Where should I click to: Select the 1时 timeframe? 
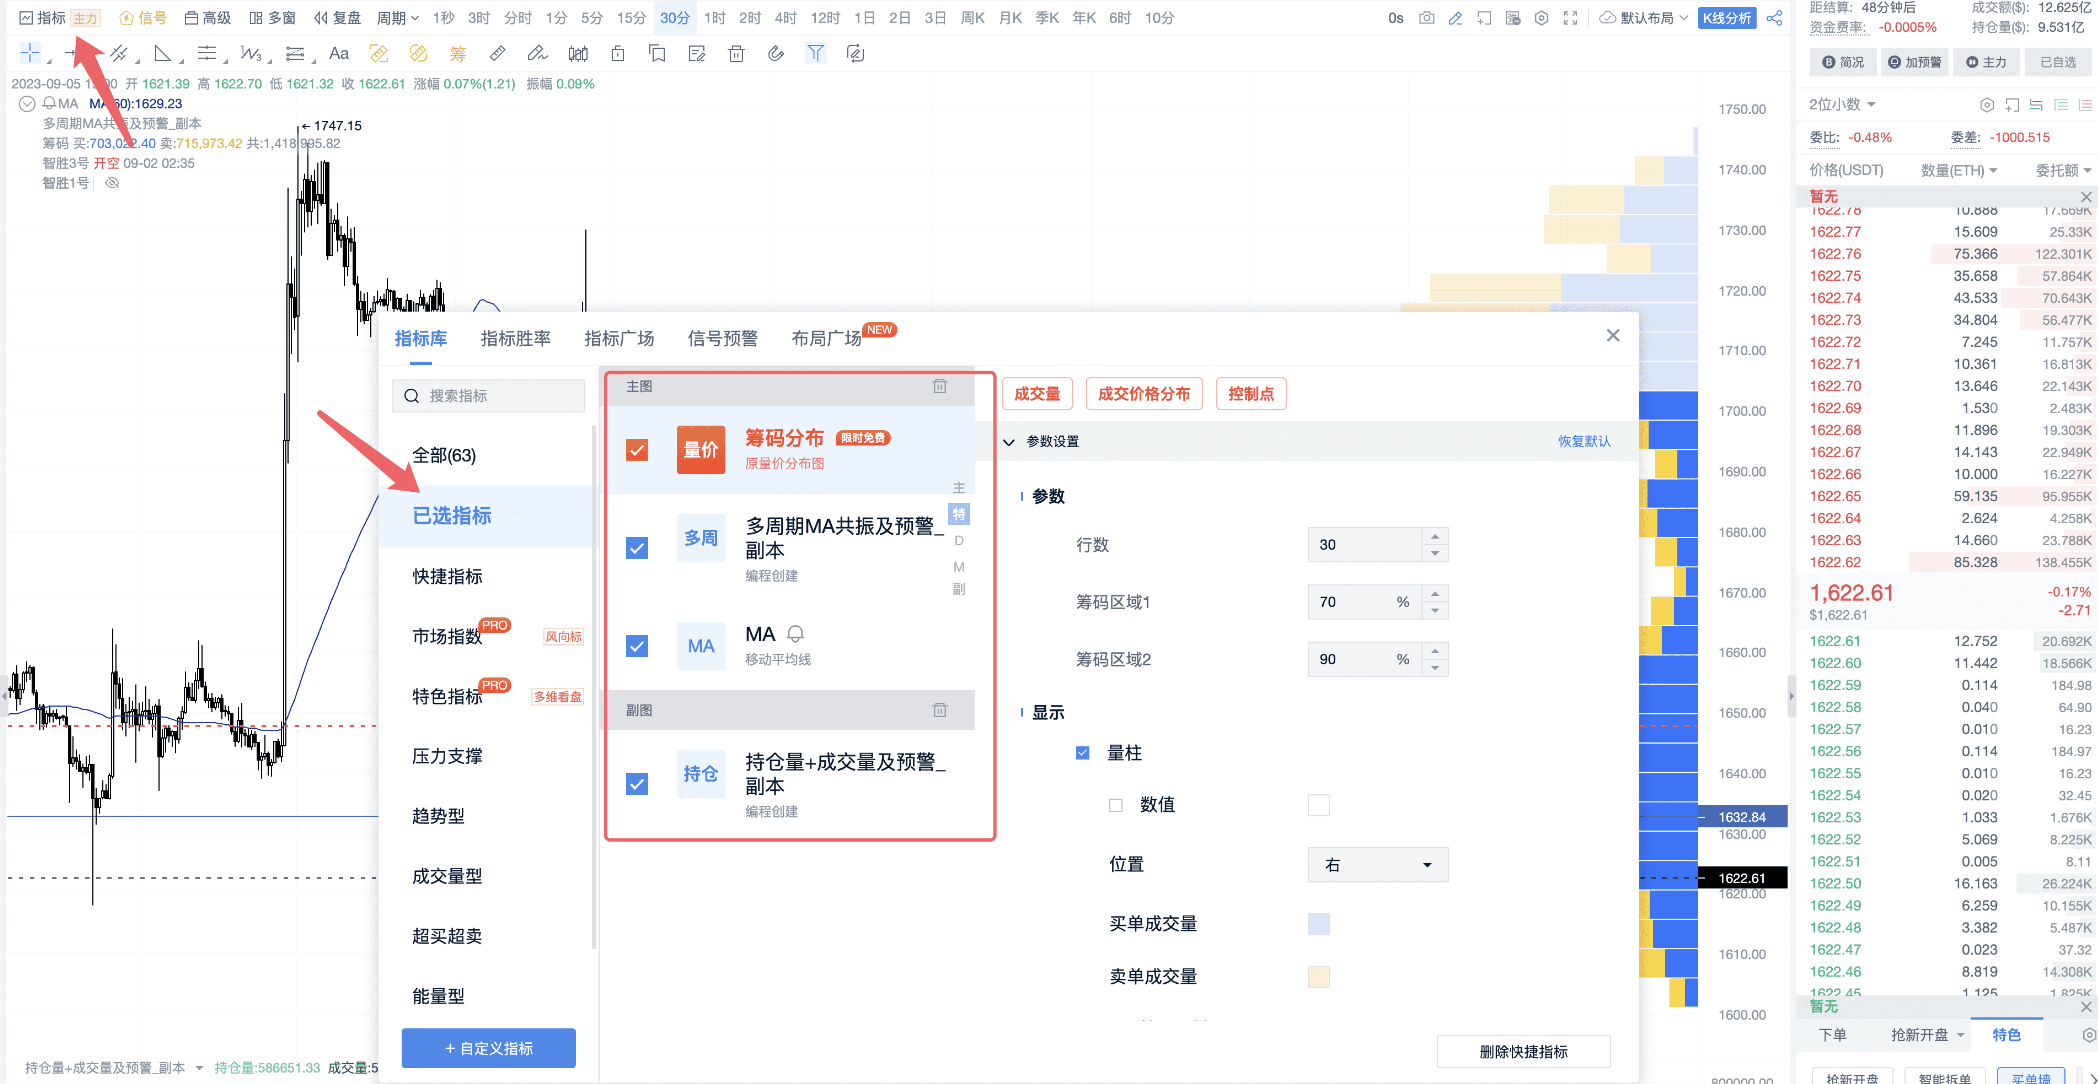tap(714, 18)
